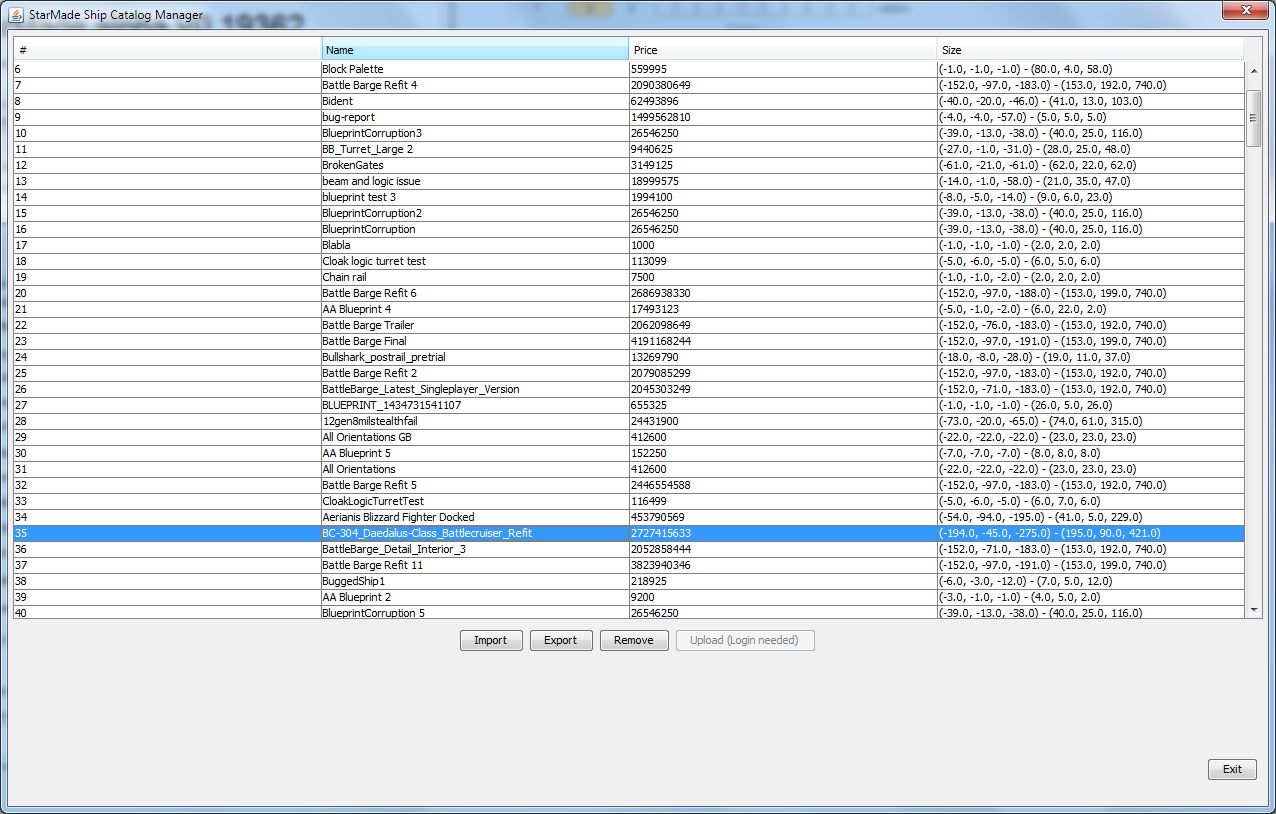Click the Remove button

[x=634, y=640]
